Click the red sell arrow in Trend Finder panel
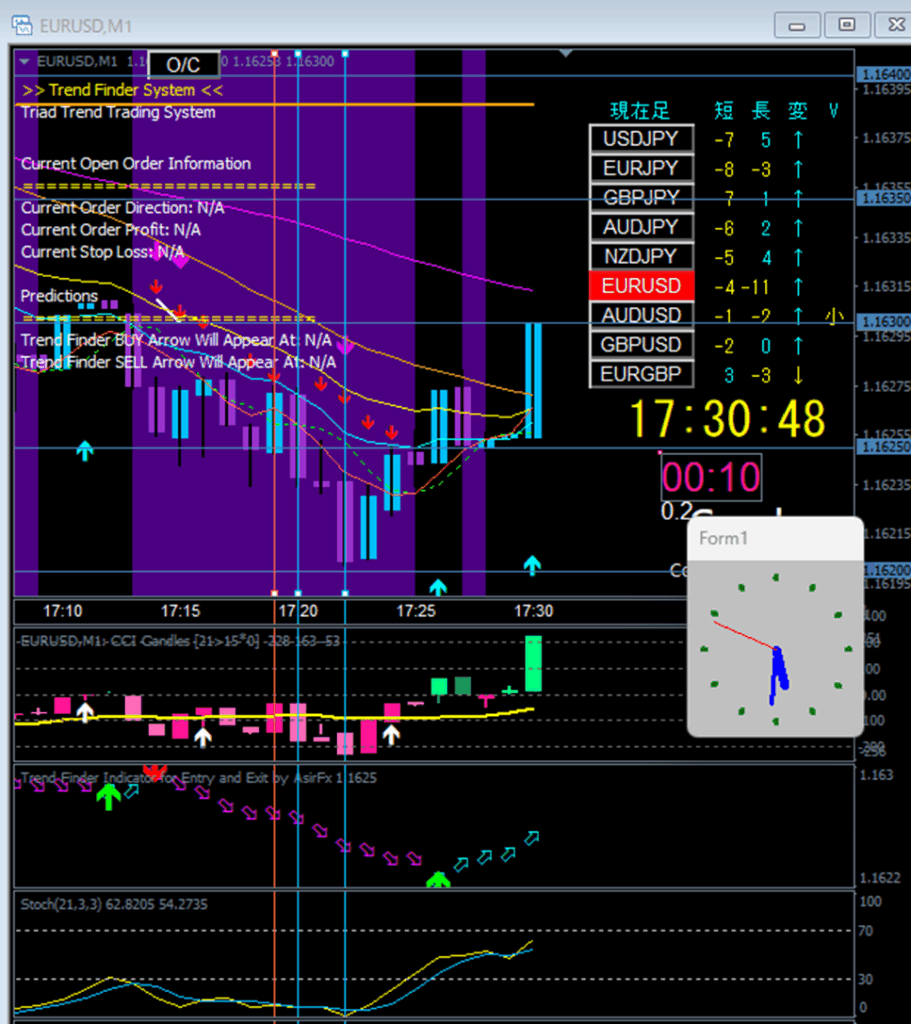Viewport: 911px width, 1024px height. point(153,771)
